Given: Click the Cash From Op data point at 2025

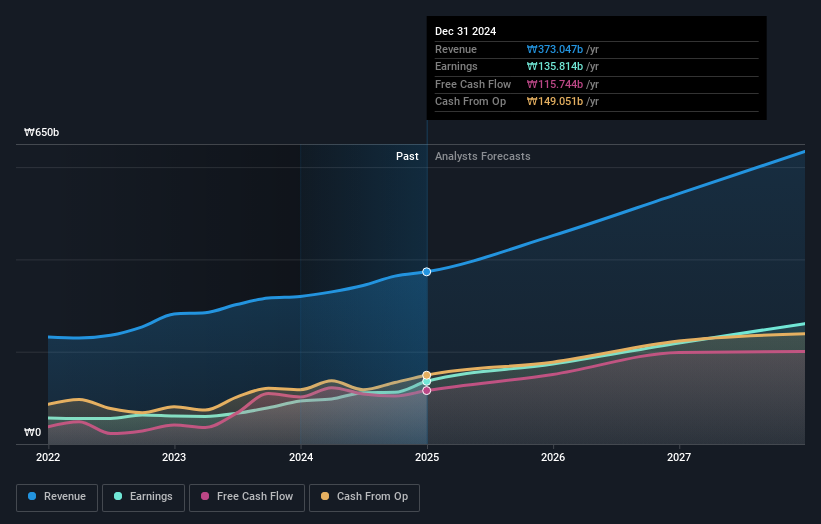Looking at the screenshot, I should [427, 375].
